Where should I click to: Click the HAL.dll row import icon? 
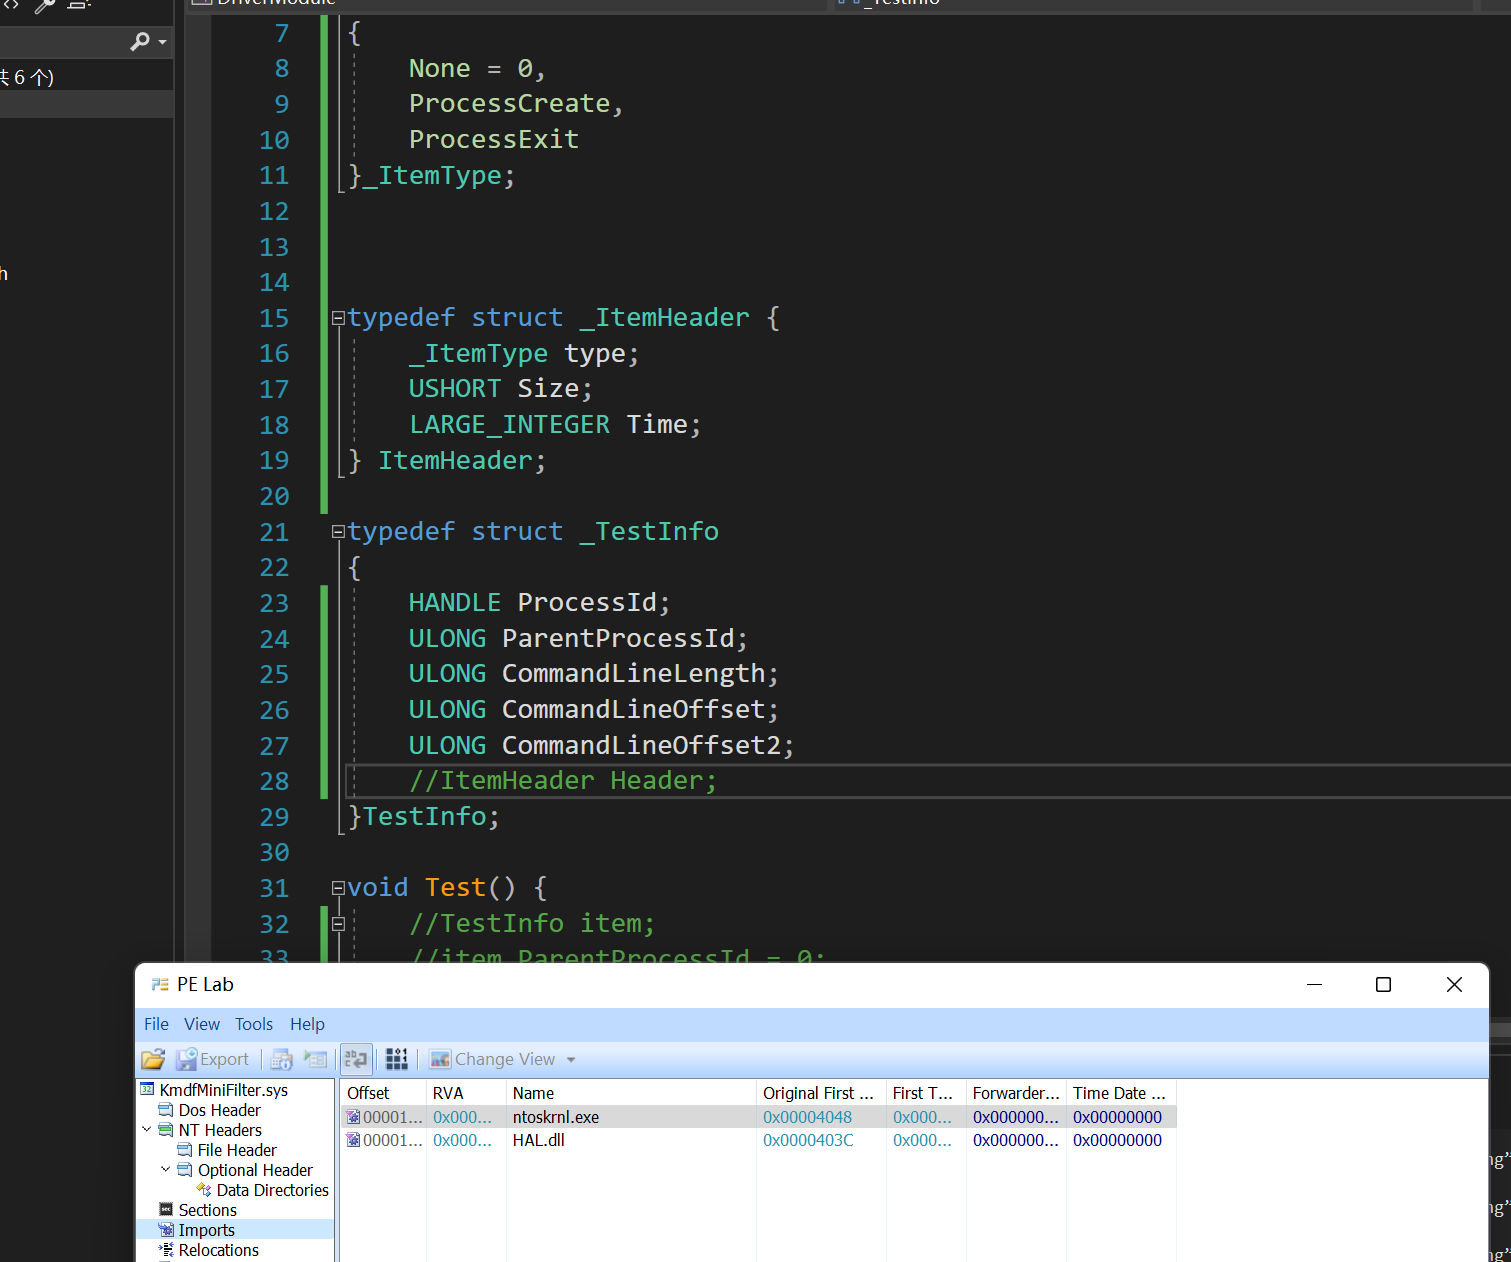click(x=353, y=1140)
